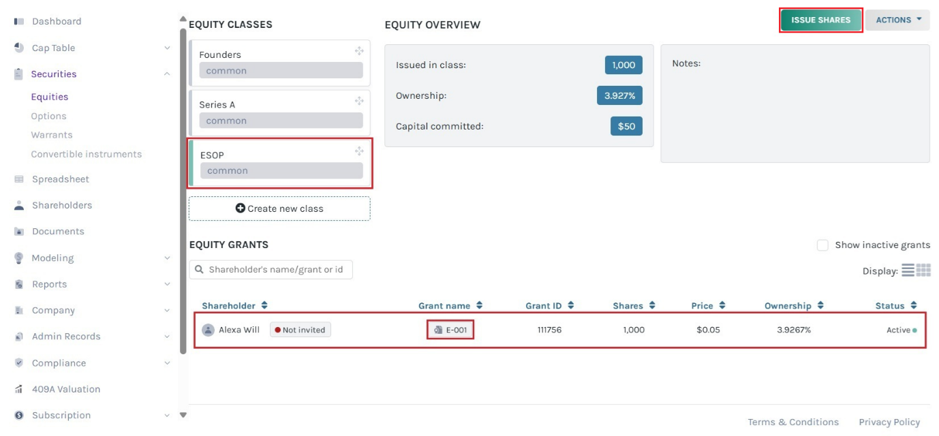Go to Shareholders page

coord(62,205)
